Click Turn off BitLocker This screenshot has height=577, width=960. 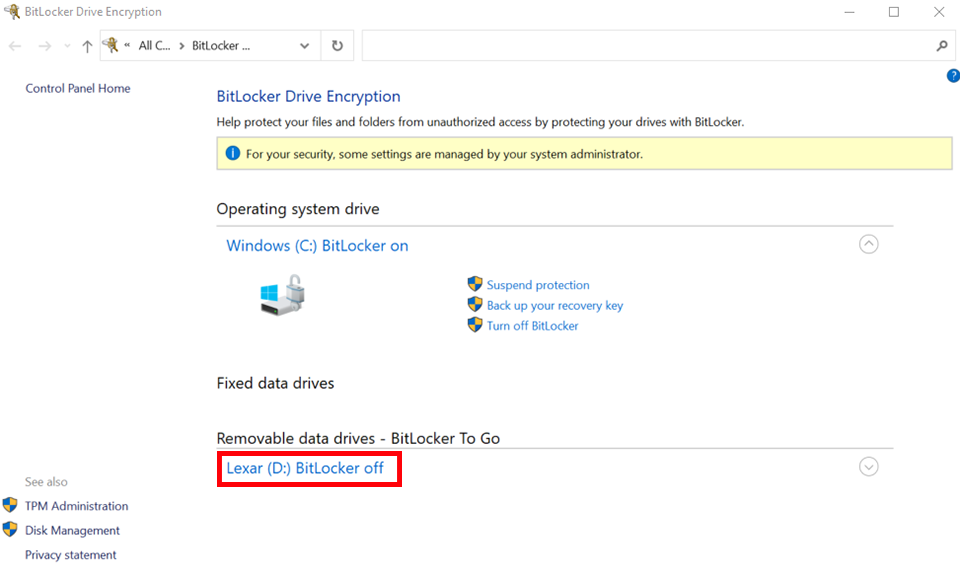[x=532, y=326]
